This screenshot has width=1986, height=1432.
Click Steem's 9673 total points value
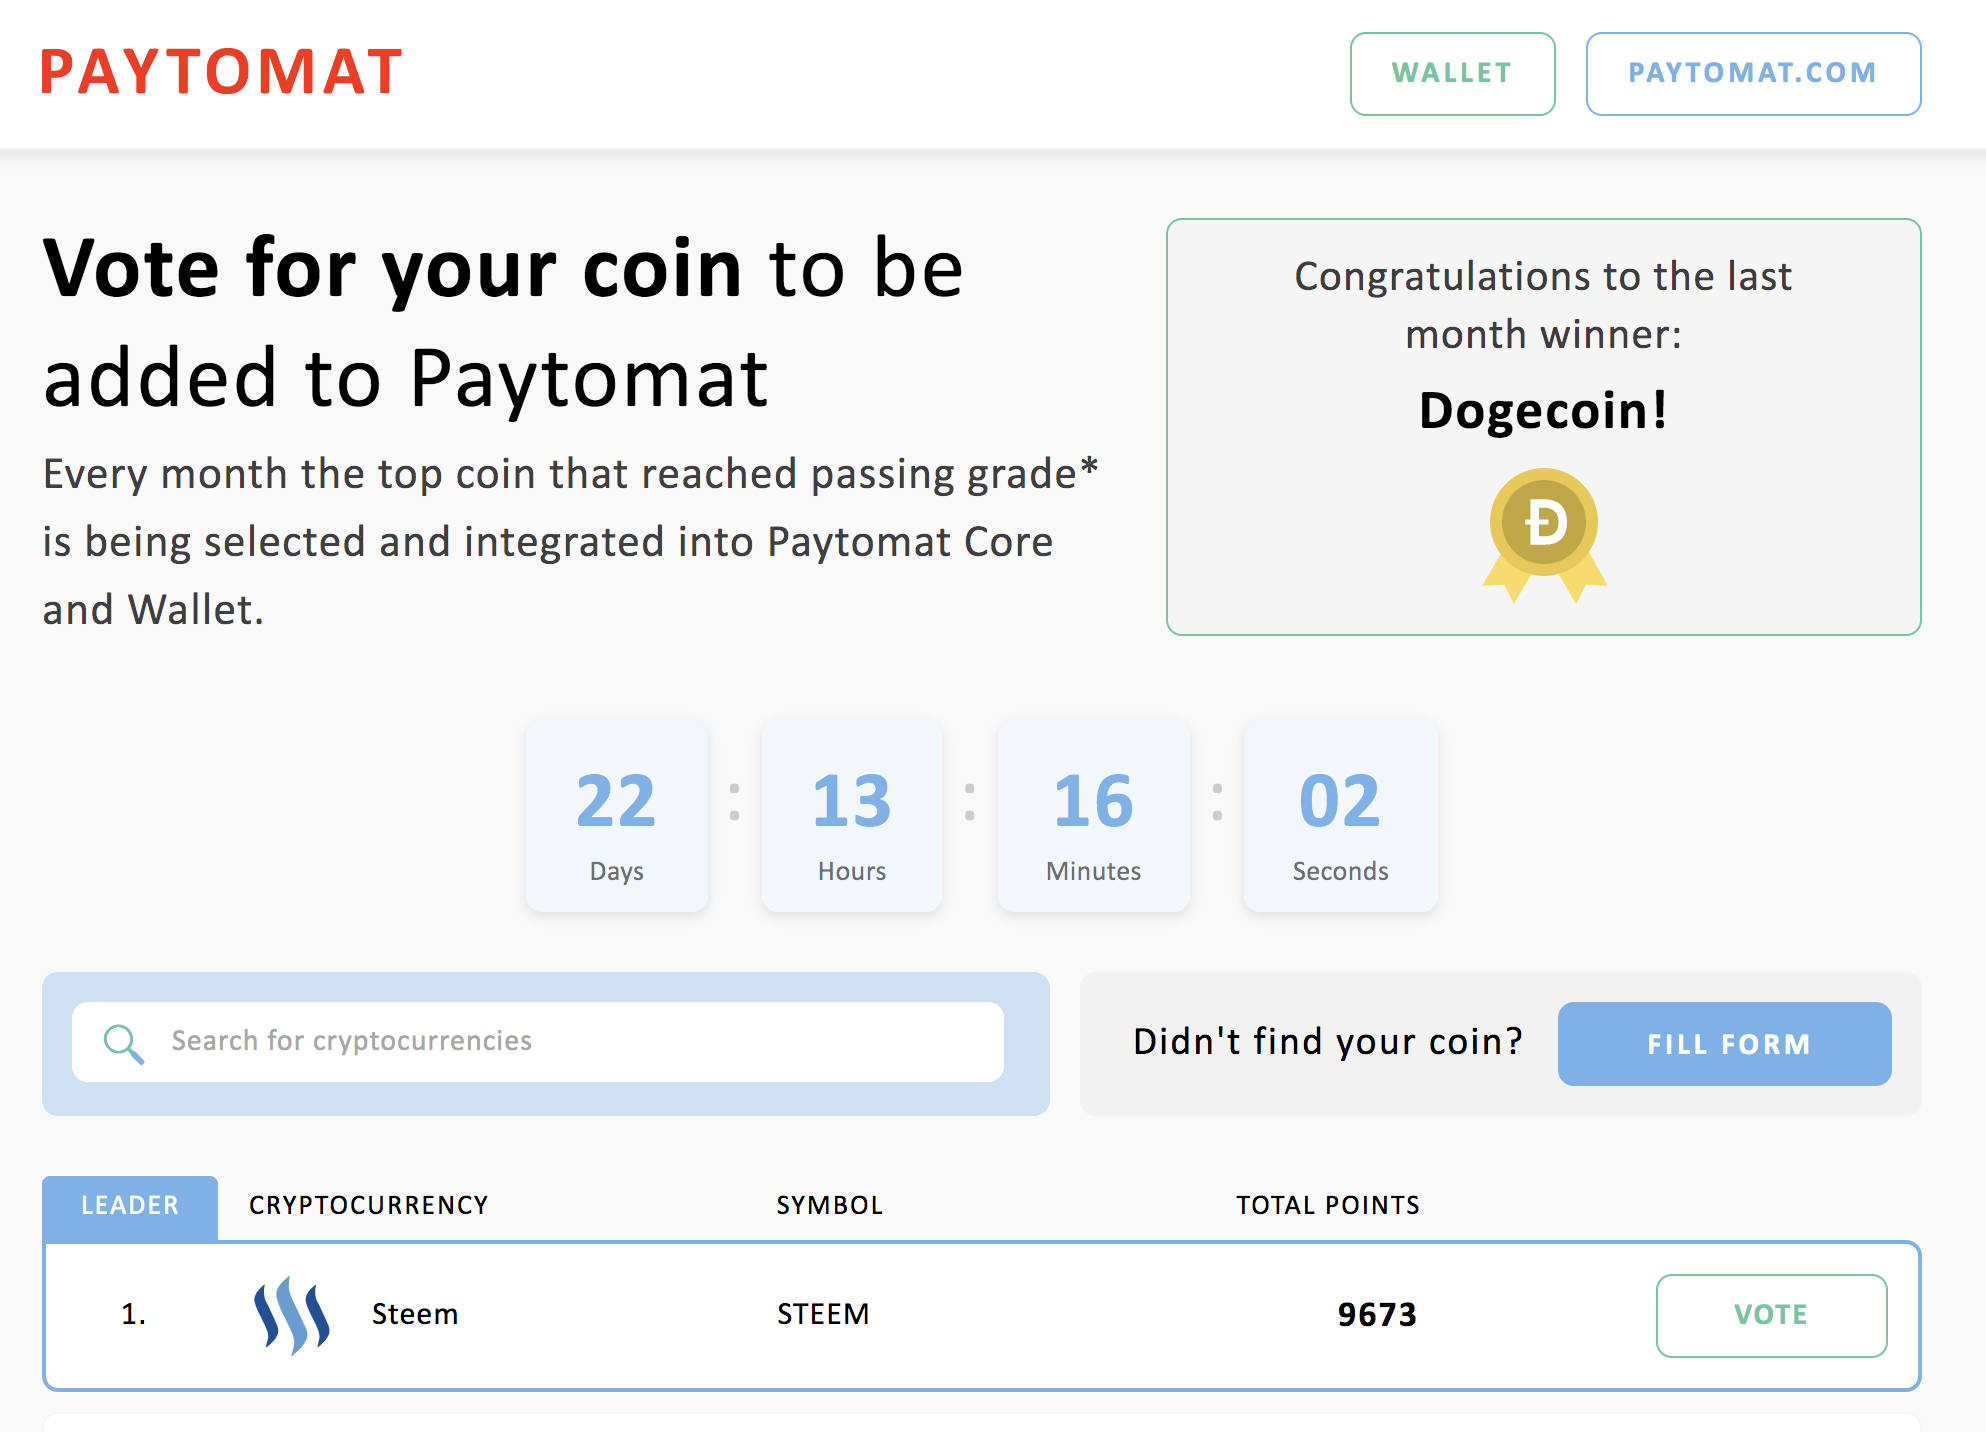tap(1377, 1315)
